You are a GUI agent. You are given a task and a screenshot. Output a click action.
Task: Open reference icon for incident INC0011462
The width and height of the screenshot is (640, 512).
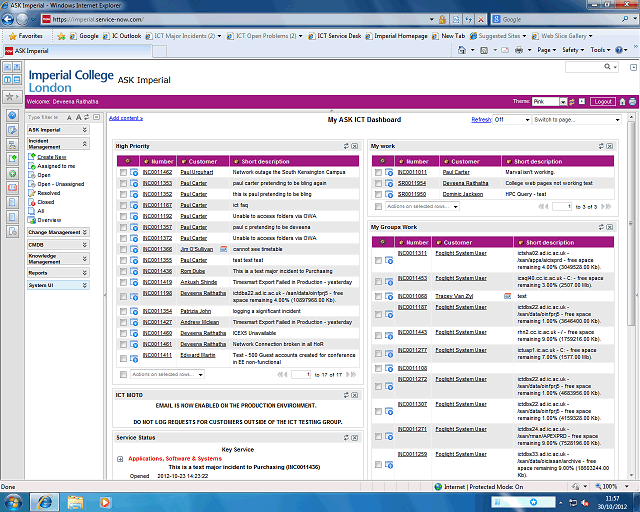tap(135, 172)
